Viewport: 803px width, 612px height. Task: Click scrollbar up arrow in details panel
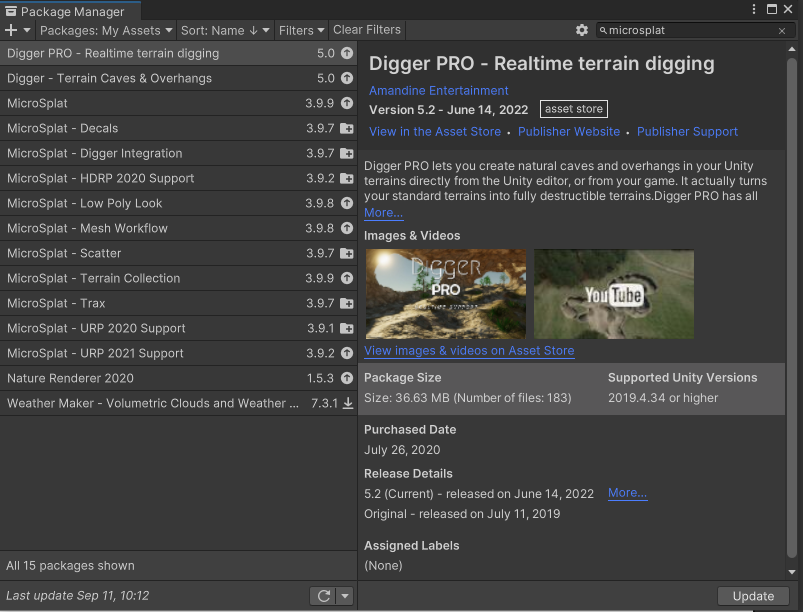pos(792,49)
